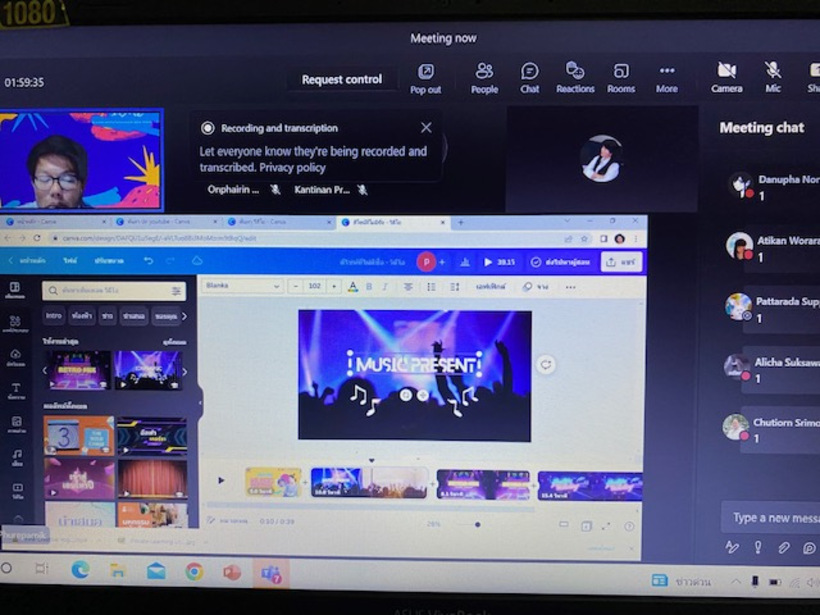Click the attach file paperclip in chat
This screenshot has width=820, height=615.
(784, 548)
